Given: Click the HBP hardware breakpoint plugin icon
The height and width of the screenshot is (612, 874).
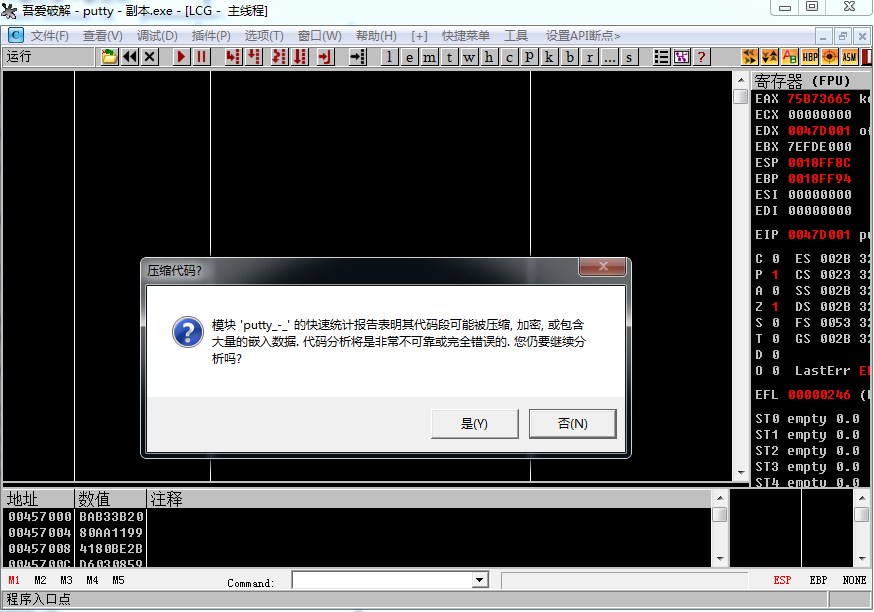Looking at the screenshot, I should coord(809,57).
